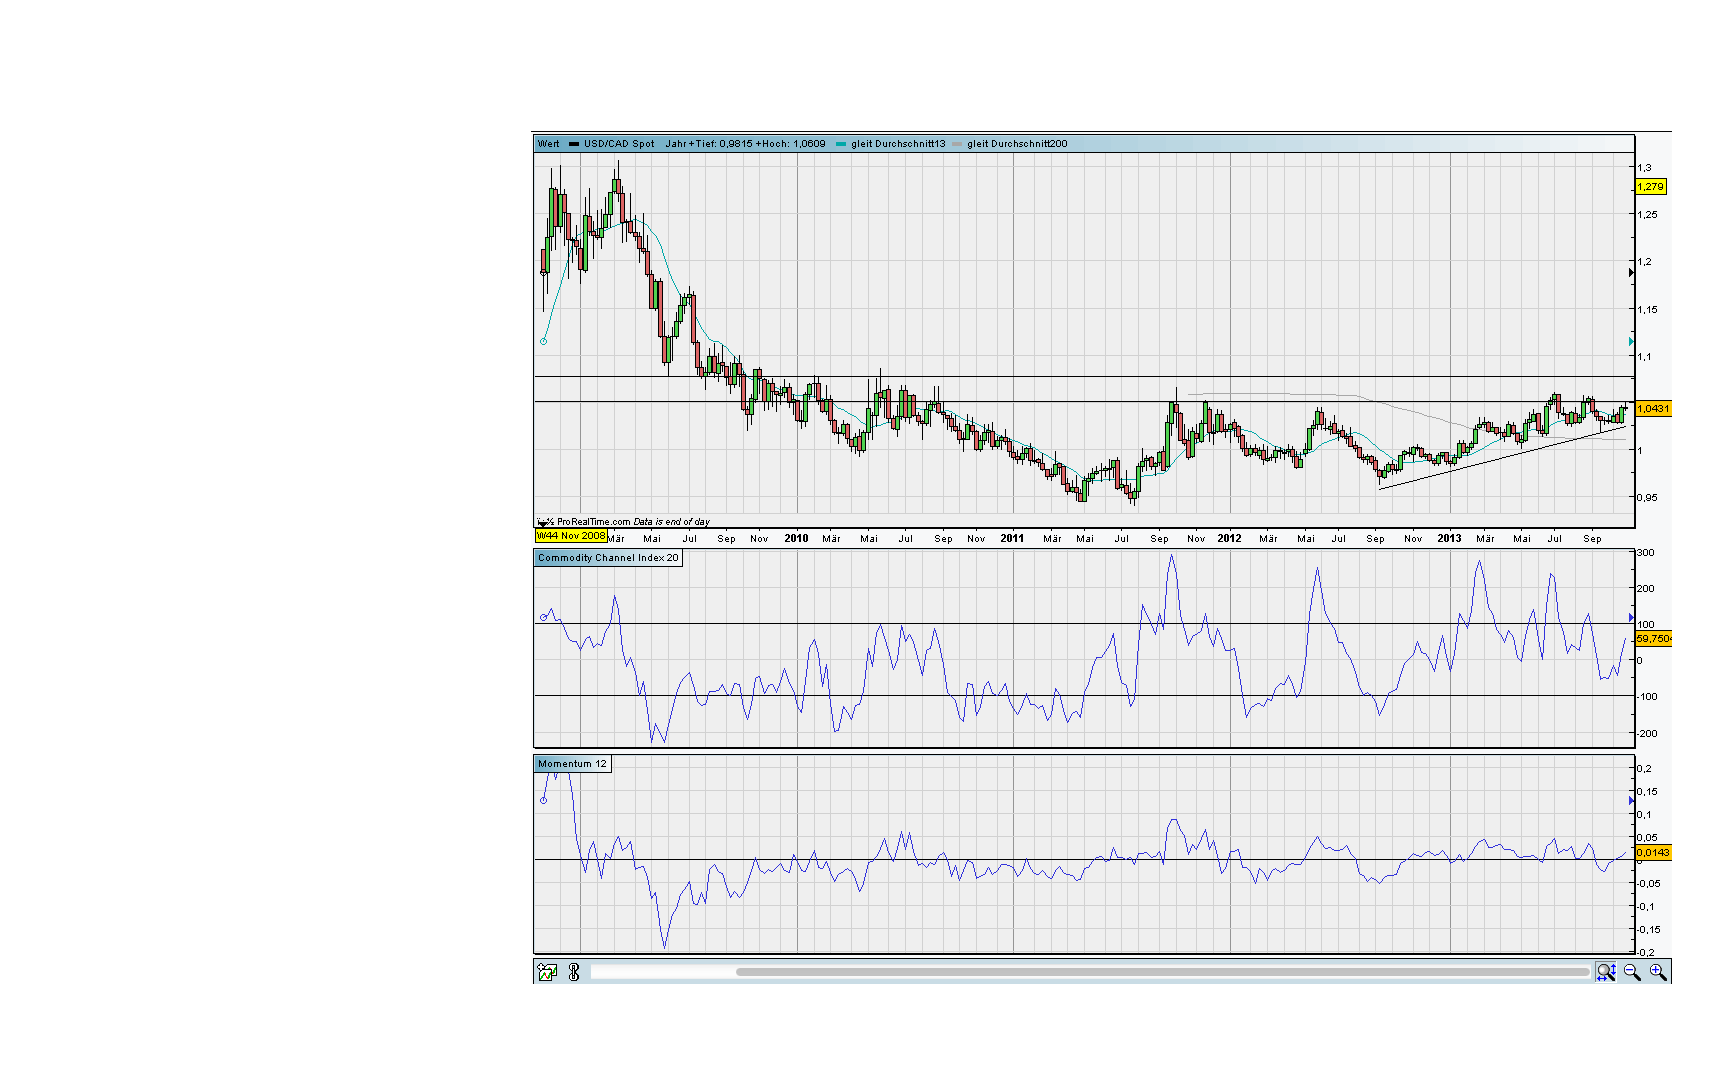Click the 'gleit Durchschnitt200' legend label

[1017, 144]
